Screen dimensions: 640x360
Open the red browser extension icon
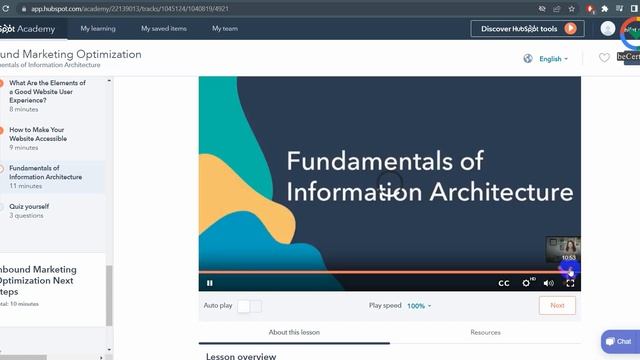[590, 9]
